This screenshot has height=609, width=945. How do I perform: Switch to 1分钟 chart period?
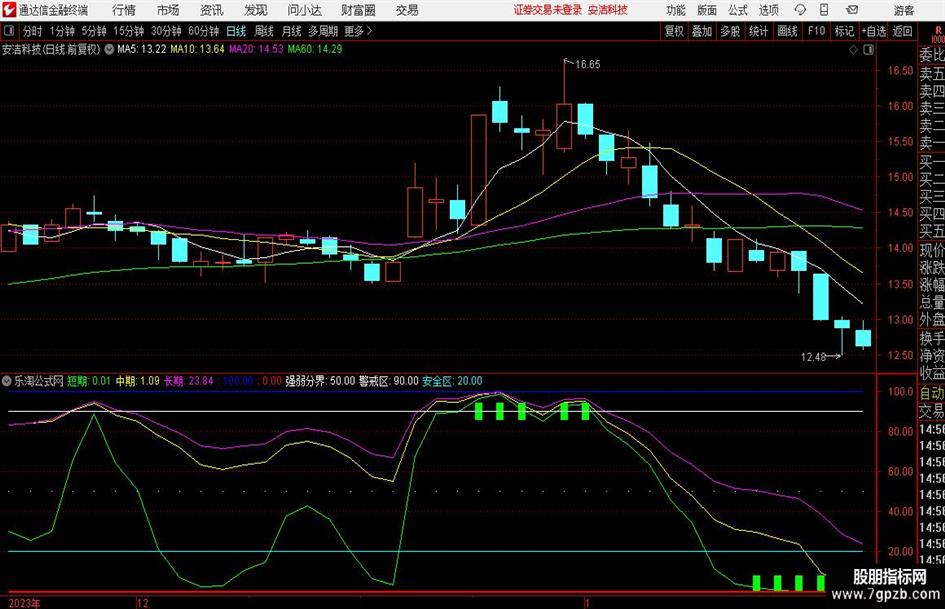coord(62,31)
